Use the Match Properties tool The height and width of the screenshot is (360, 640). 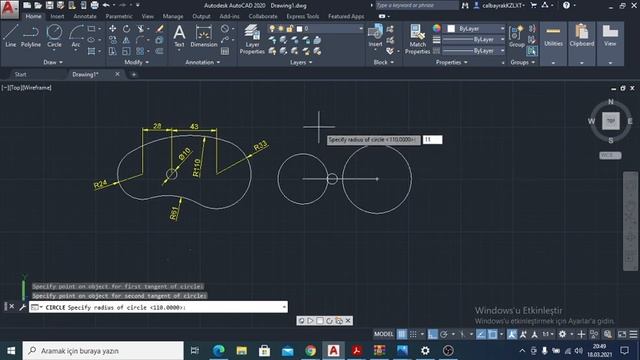click(x=418, y=39)
